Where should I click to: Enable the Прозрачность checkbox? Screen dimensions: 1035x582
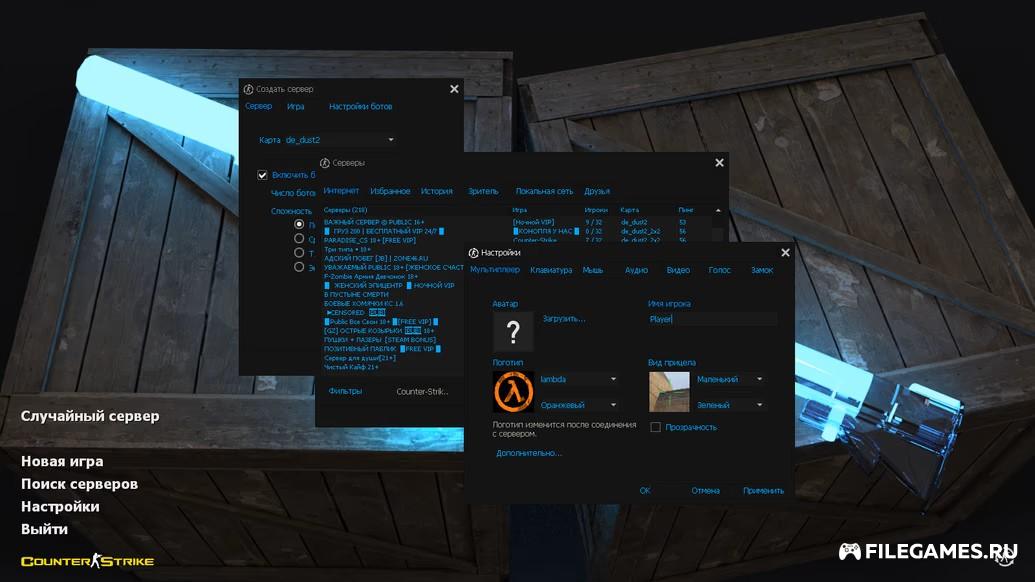coord(655,427)
